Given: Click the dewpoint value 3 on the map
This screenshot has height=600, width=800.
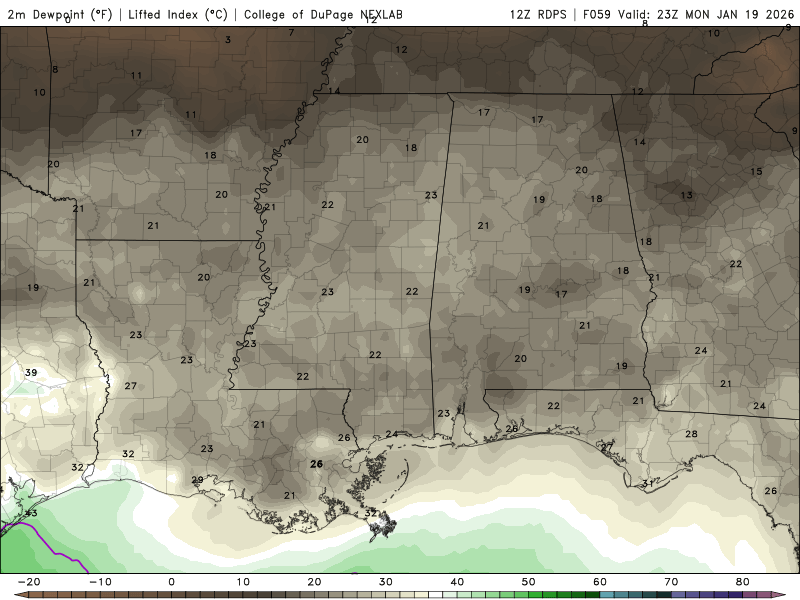Looking at the screenshot, I should [x=228, y=39].
